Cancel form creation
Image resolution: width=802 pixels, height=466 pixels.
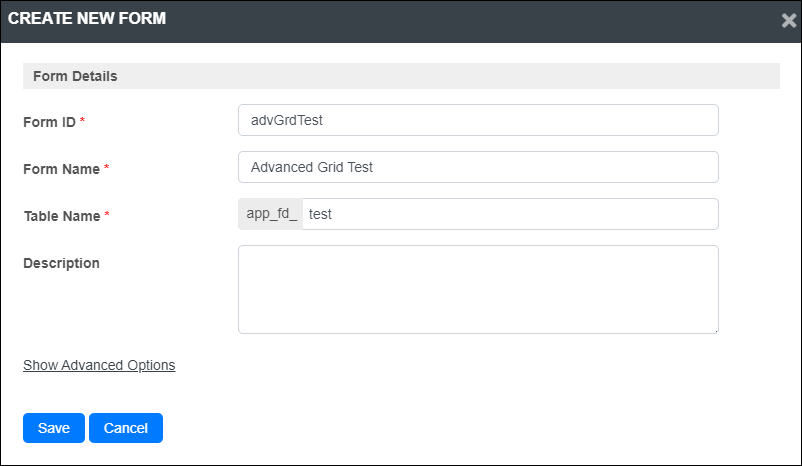pos(126,428)
